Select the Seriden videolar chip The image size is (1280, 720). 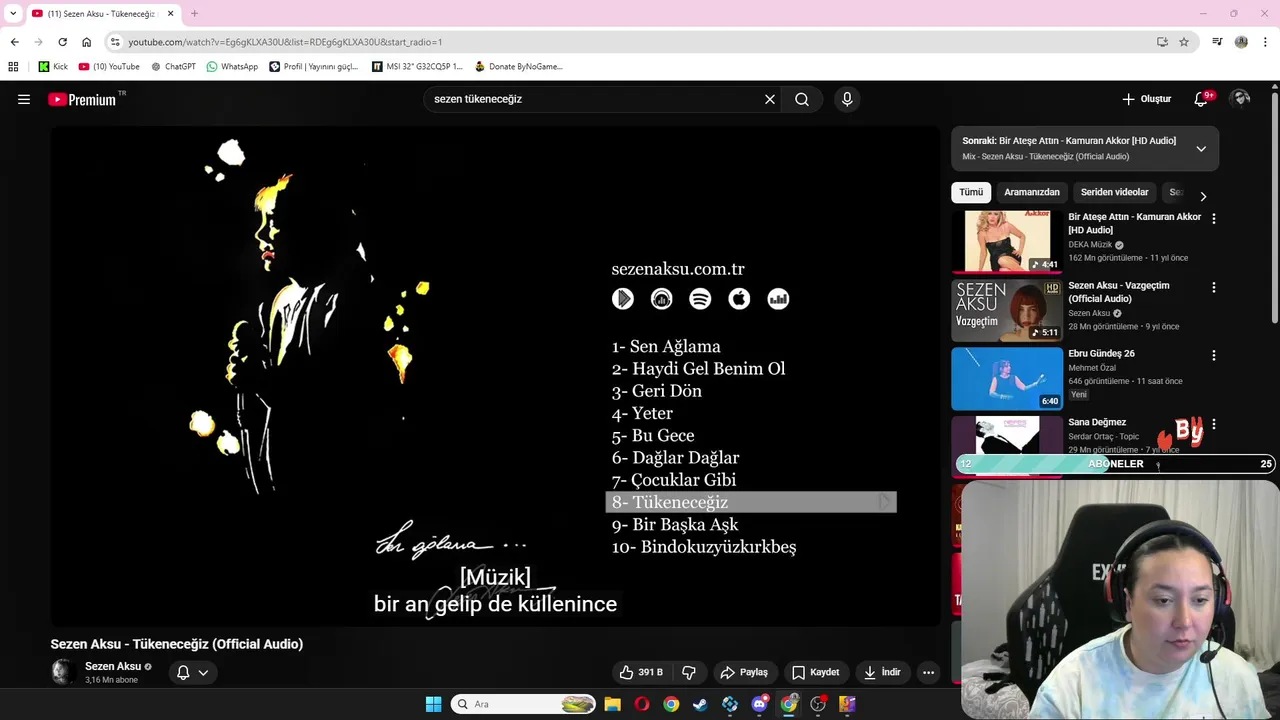(x=1114, y=192)
